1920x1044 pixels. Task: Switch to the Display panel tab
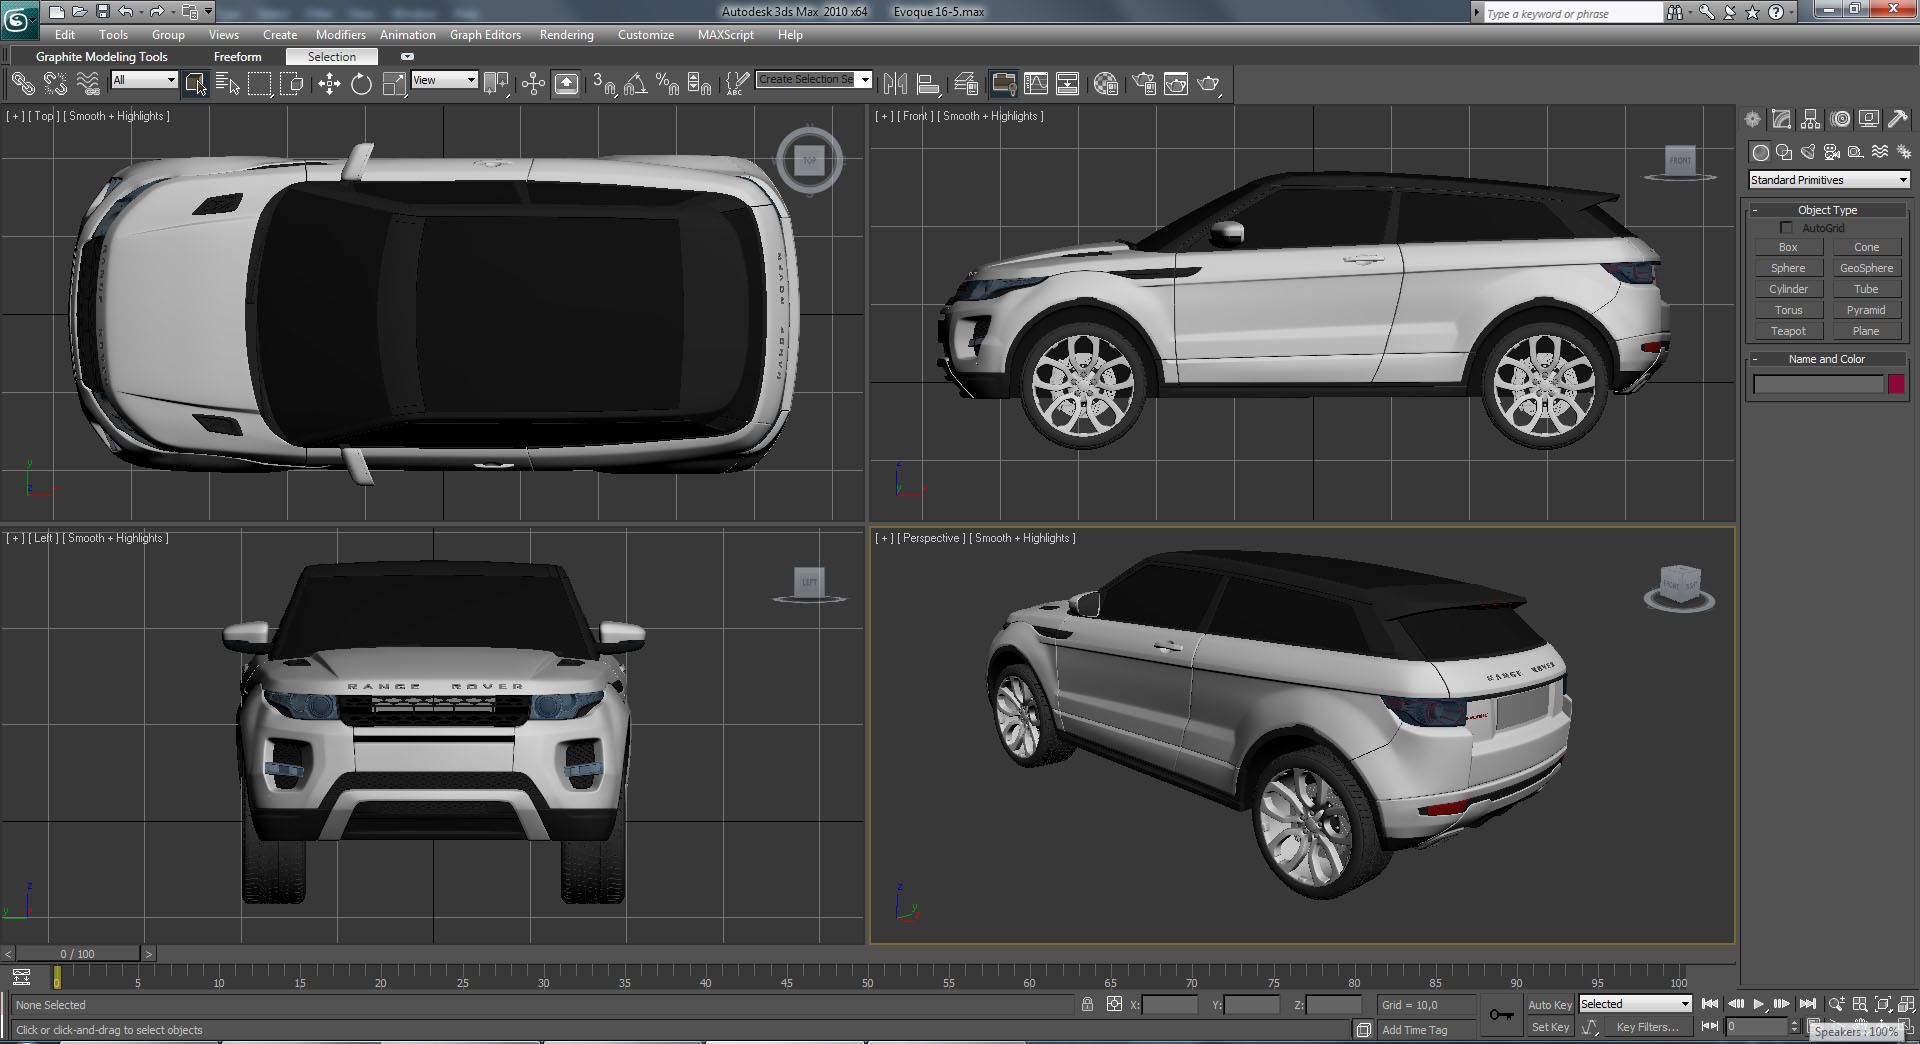point(1869,119)
